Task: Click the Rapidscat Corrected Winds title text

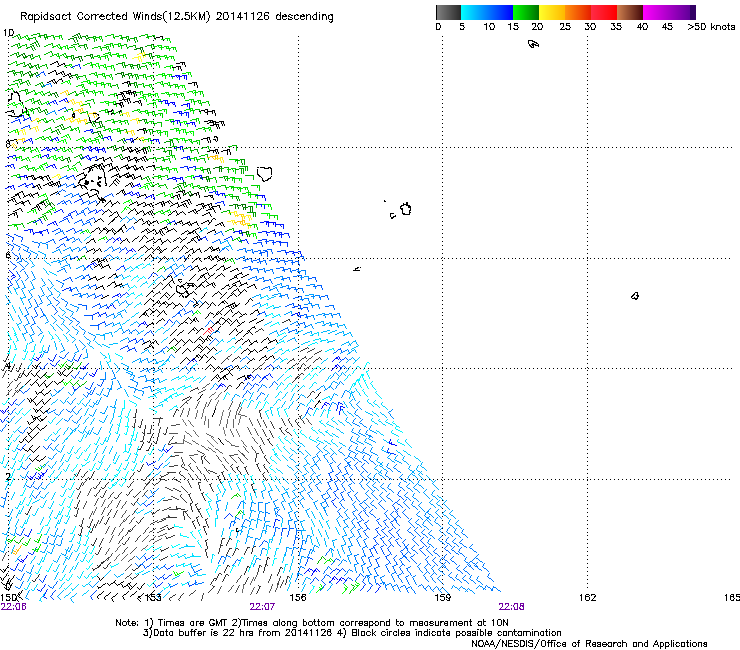Action: tap(177, 17)
